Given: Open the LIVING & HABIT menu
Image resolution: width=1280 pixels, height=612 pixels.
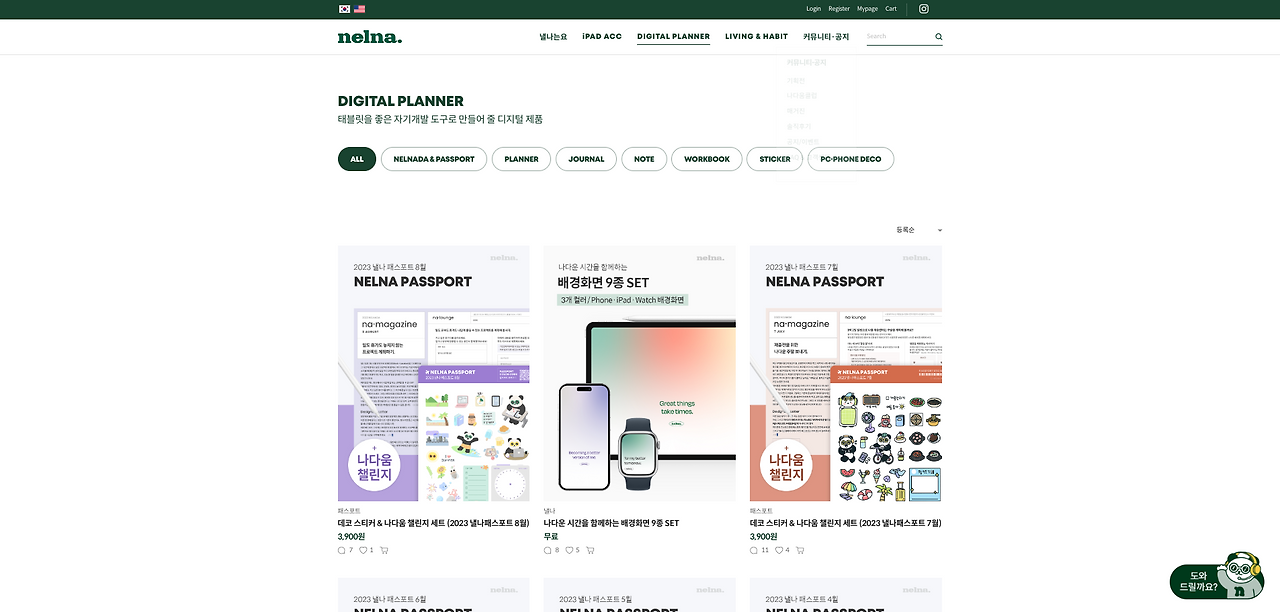Looking at the screenshot, I should point(757,37).
